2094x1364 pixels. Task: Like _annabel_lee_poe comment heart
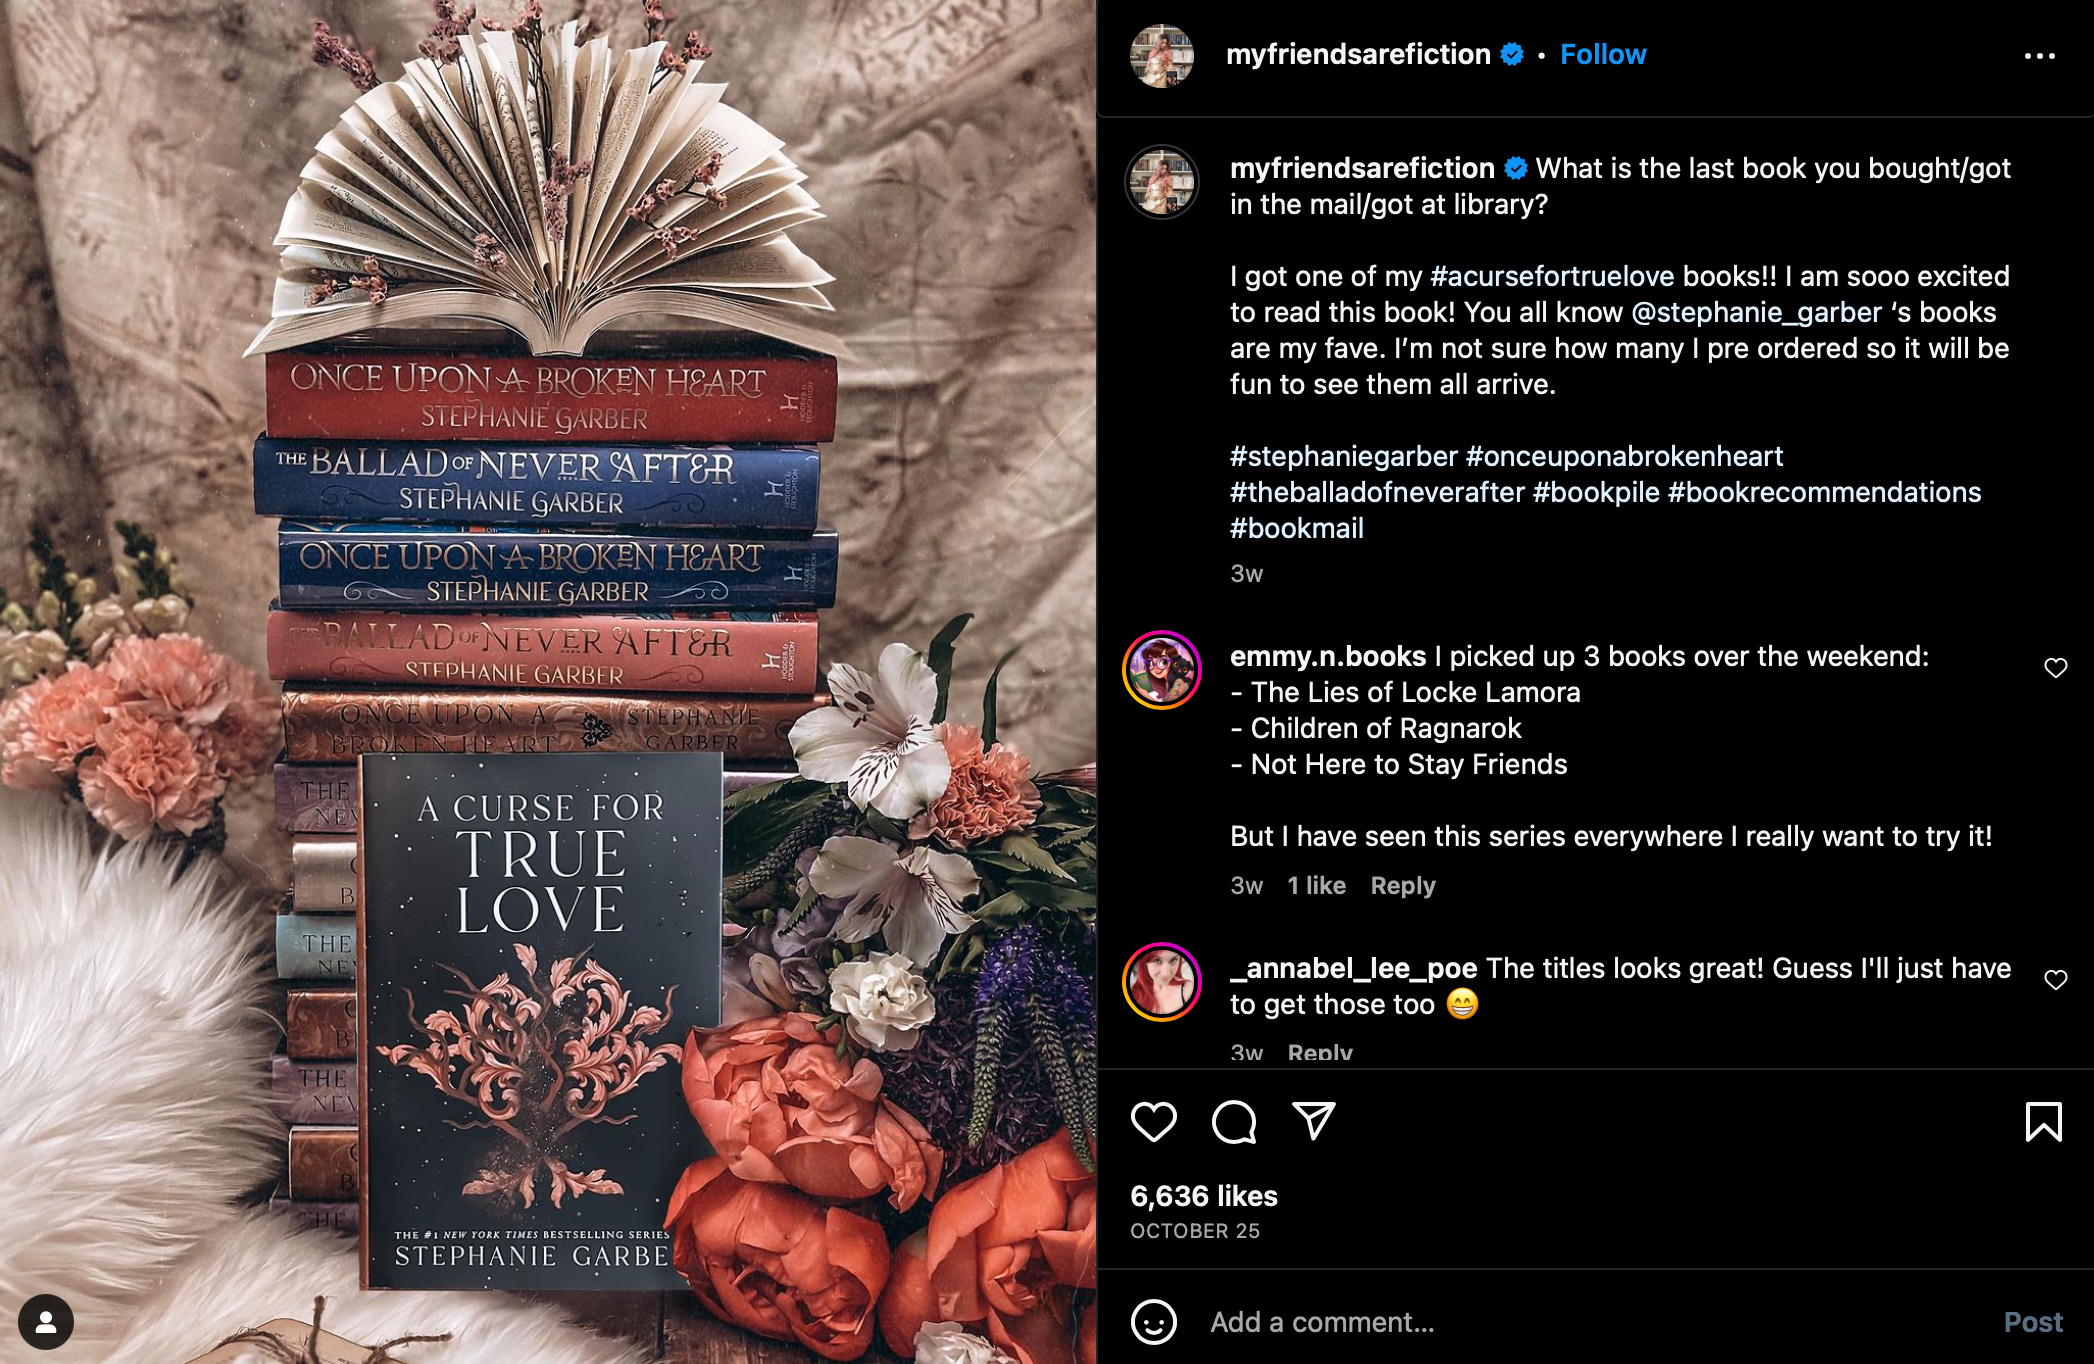(2055, 980)
